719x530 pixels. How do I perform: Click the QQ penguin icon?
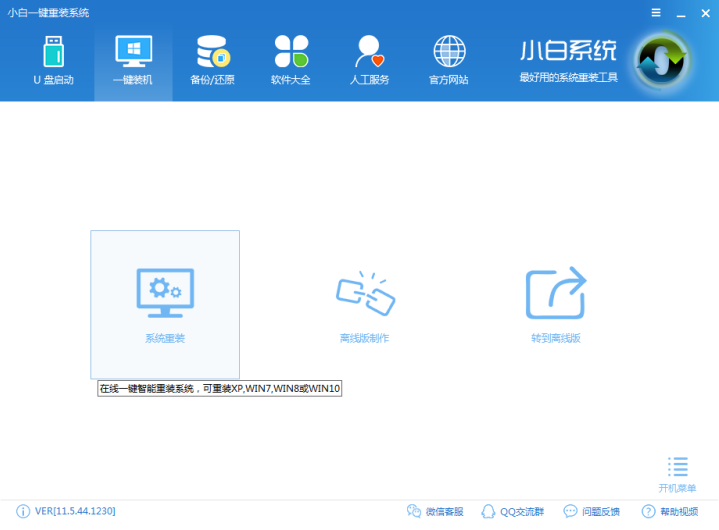click(488, 511)
